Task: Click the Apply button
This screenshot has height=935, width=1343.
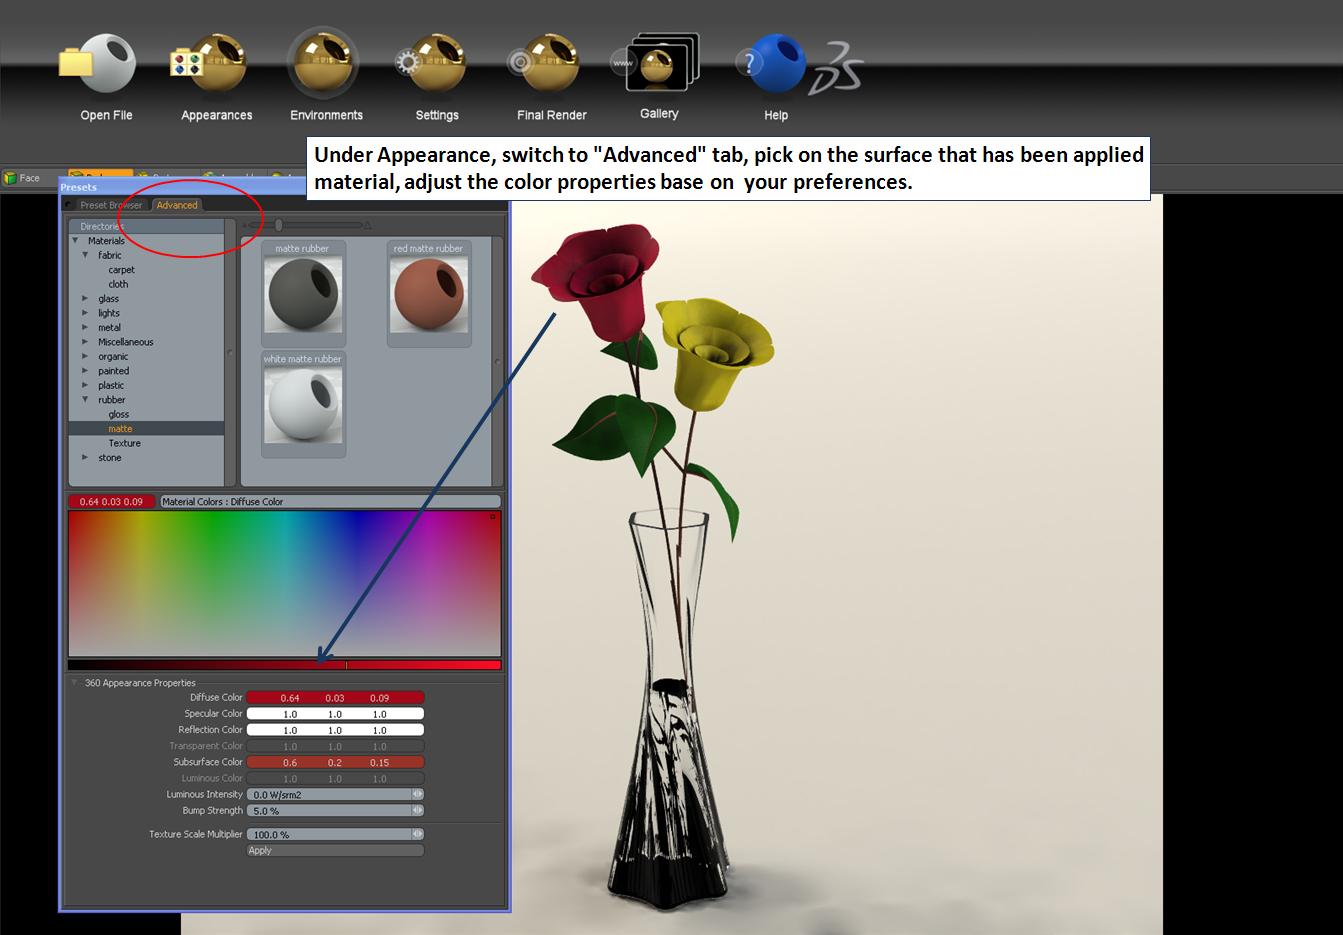Action: tap(335, 851)
